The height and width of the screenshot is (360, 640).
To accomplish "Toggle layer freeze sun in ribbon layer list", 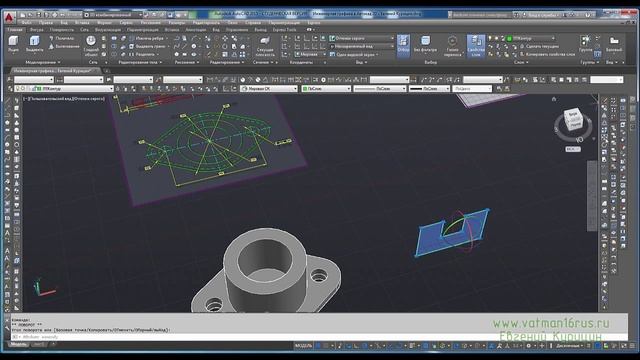I will 496,38.
